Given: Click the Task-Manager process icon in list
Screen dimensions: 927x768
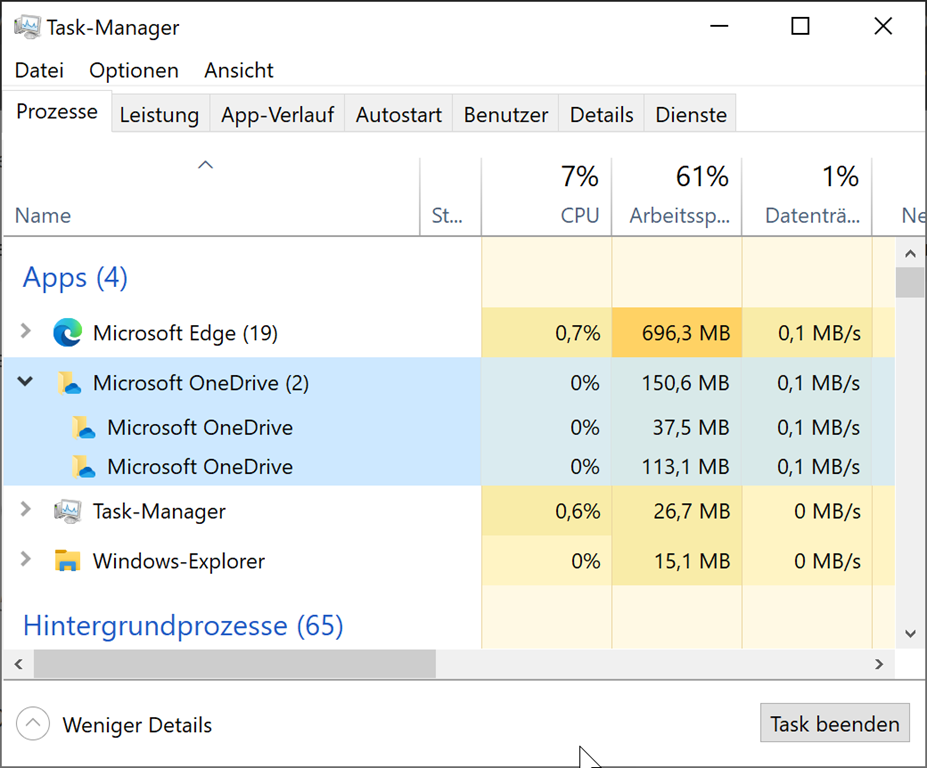Looking at the screenshot, I should (x=67, y=512).
